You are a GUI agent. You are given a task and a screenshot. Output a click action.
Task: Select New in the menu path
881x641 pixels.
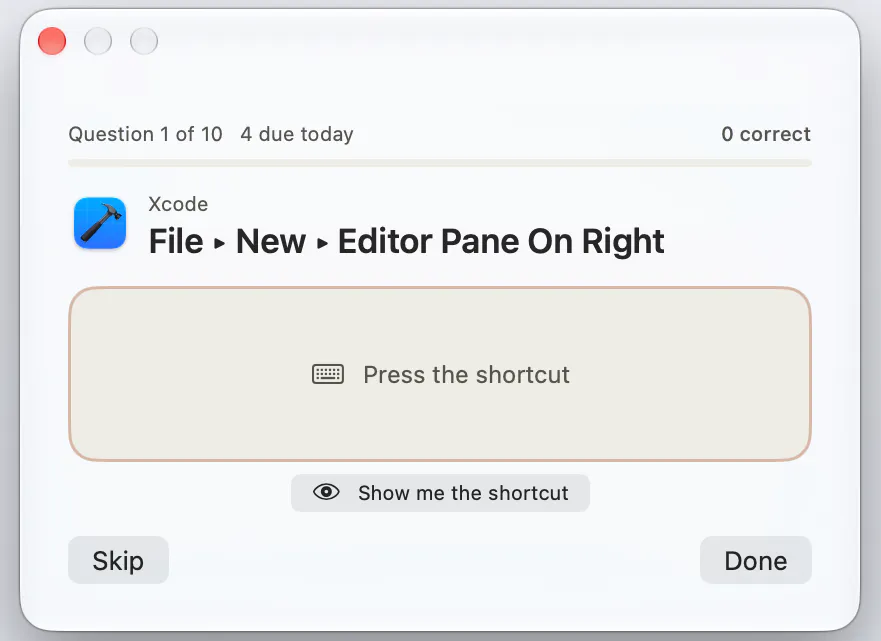tap(271, 242)
